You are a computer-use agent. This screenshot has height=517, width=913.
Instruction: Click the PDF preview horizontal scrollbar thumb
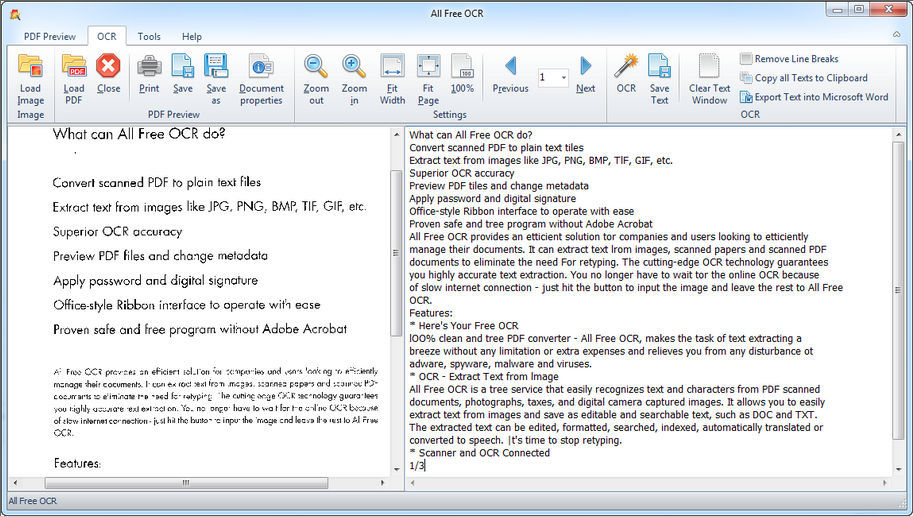(x=186, y=483)
